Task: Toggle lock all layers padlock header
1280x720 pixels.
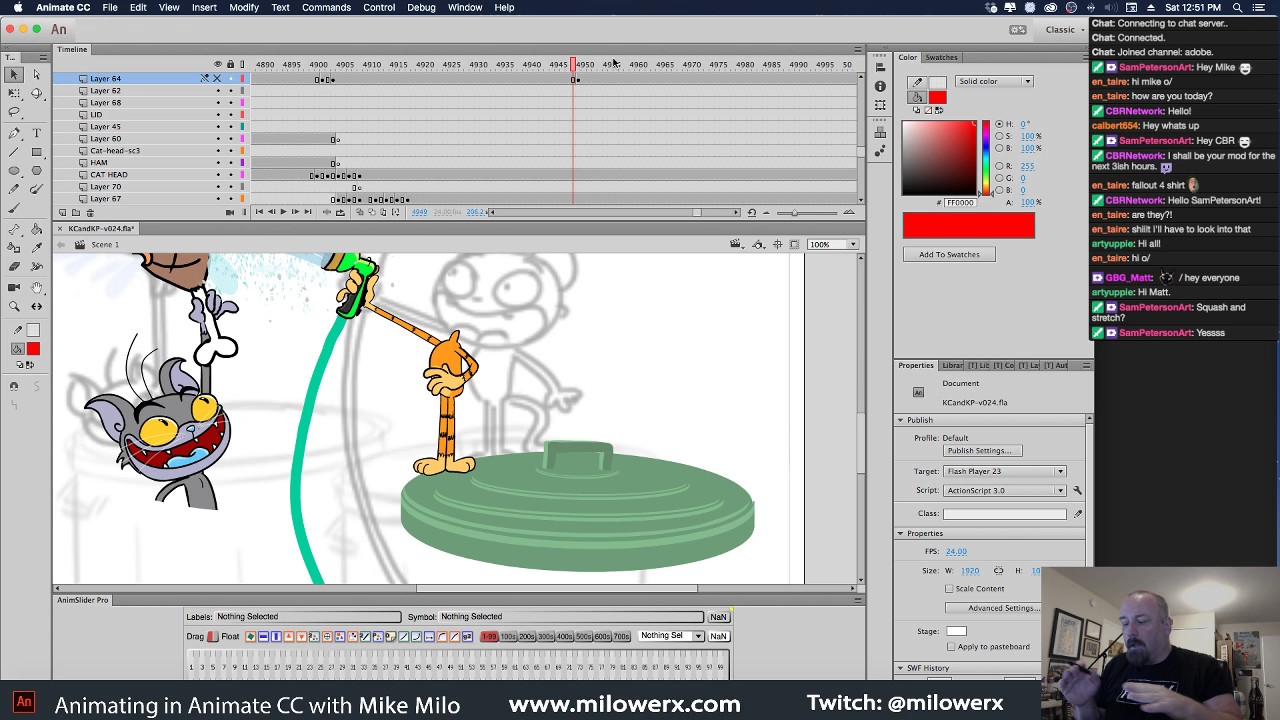Action: pos(230,64)
